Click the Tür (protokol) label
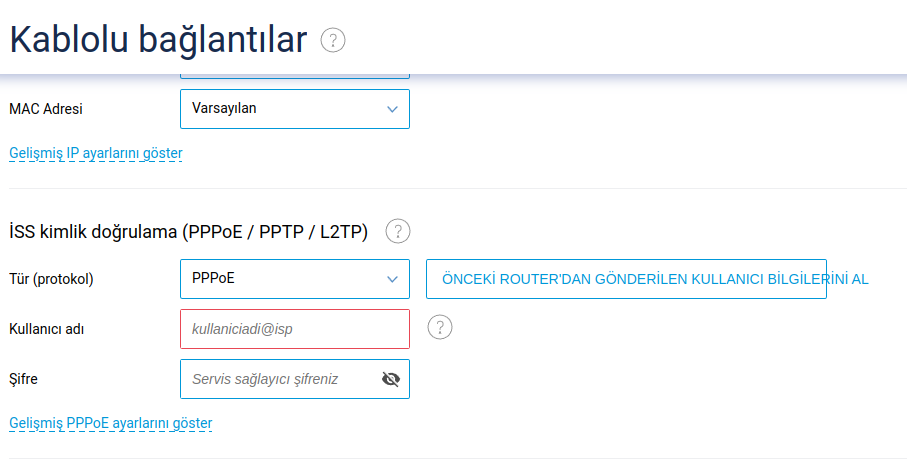 point(51,279)
